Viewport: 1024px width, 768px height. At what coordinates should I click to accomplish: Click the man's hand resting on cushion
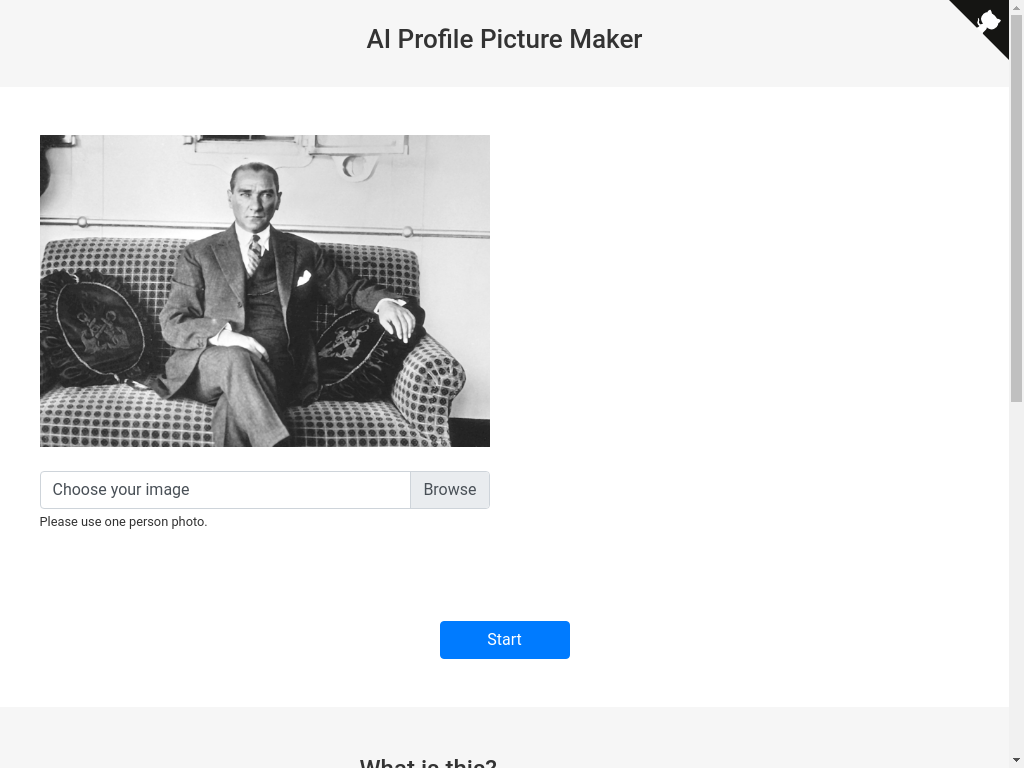pyautogui.click(x=398, y=320)
